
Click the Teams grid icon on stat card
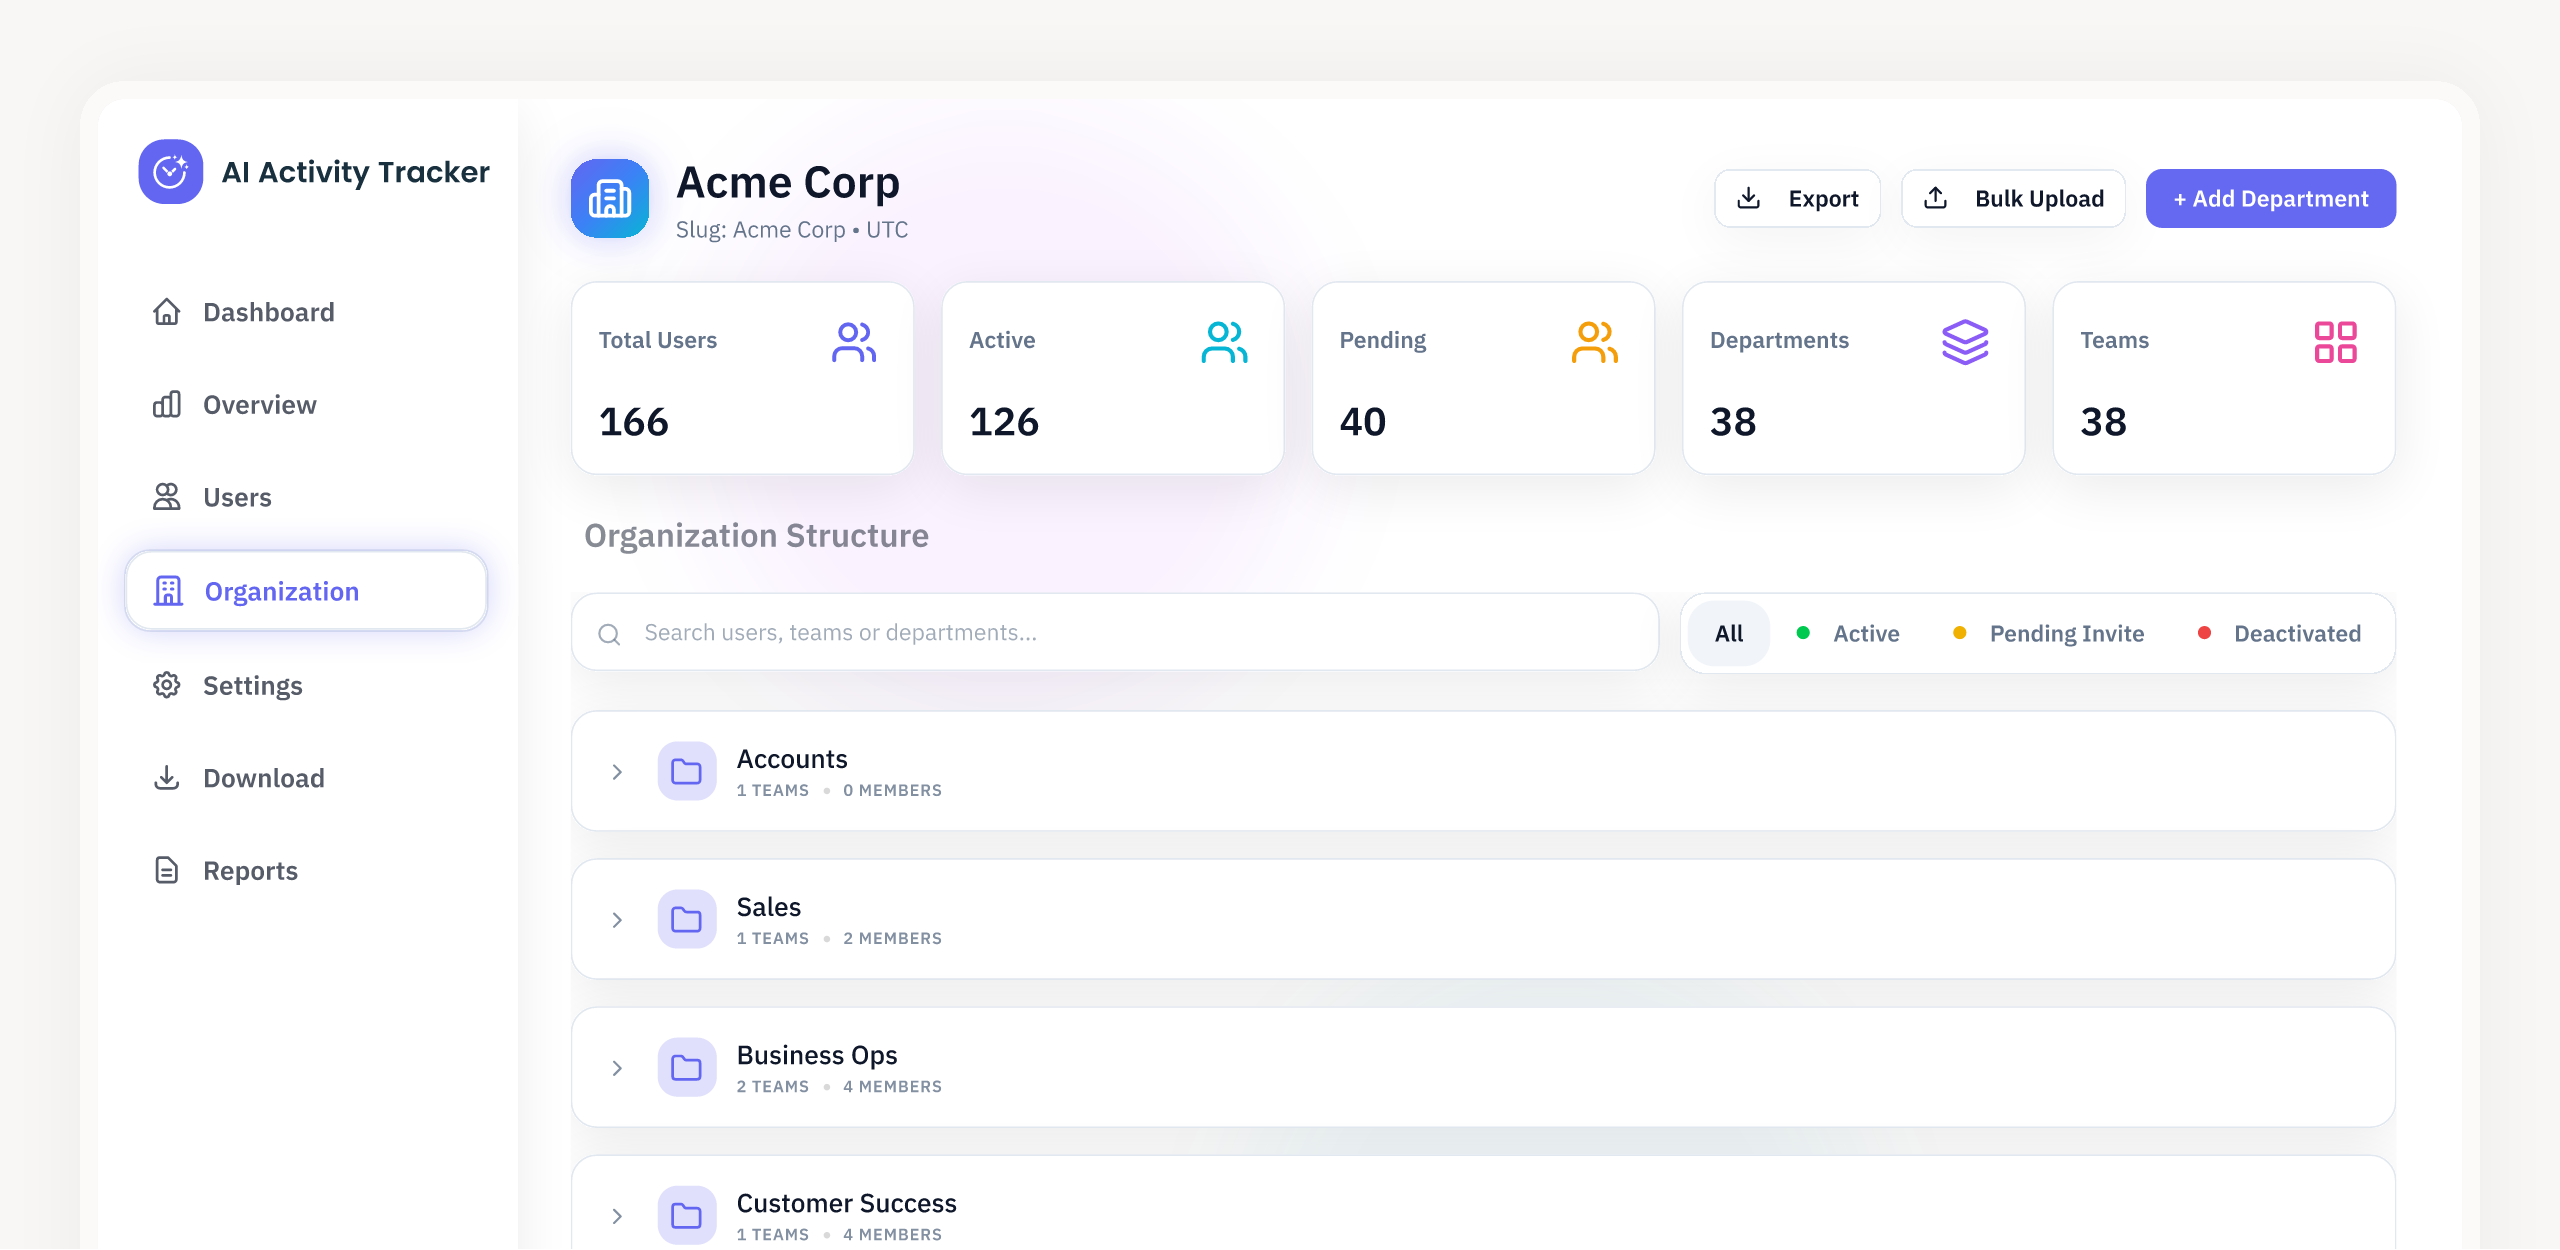[x=2336, y=341]
